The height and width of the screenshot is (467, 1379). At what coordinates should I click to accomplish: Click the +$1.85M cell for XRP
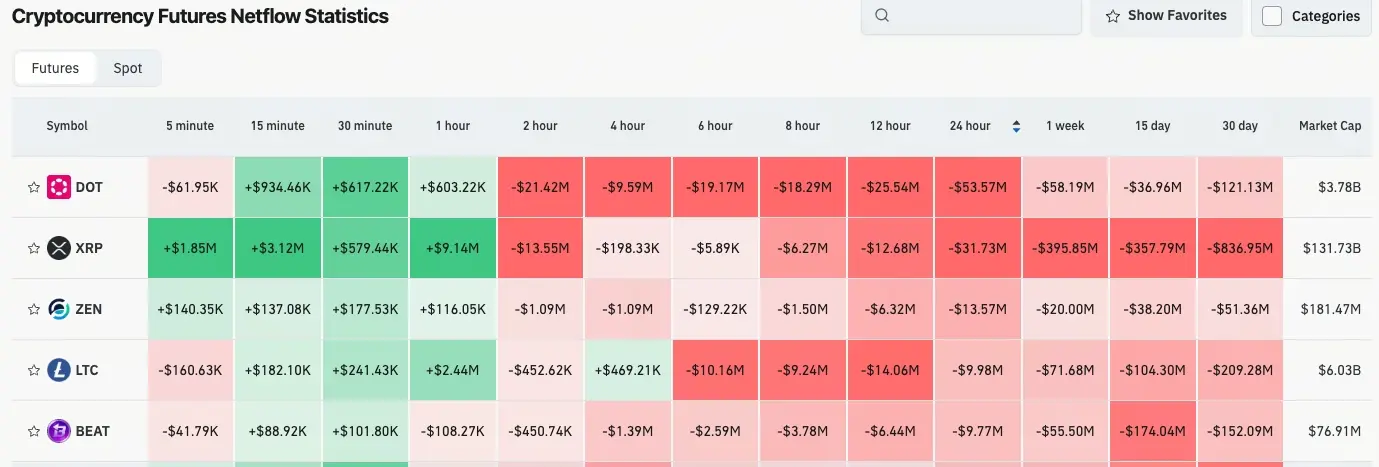click(190, 248)
